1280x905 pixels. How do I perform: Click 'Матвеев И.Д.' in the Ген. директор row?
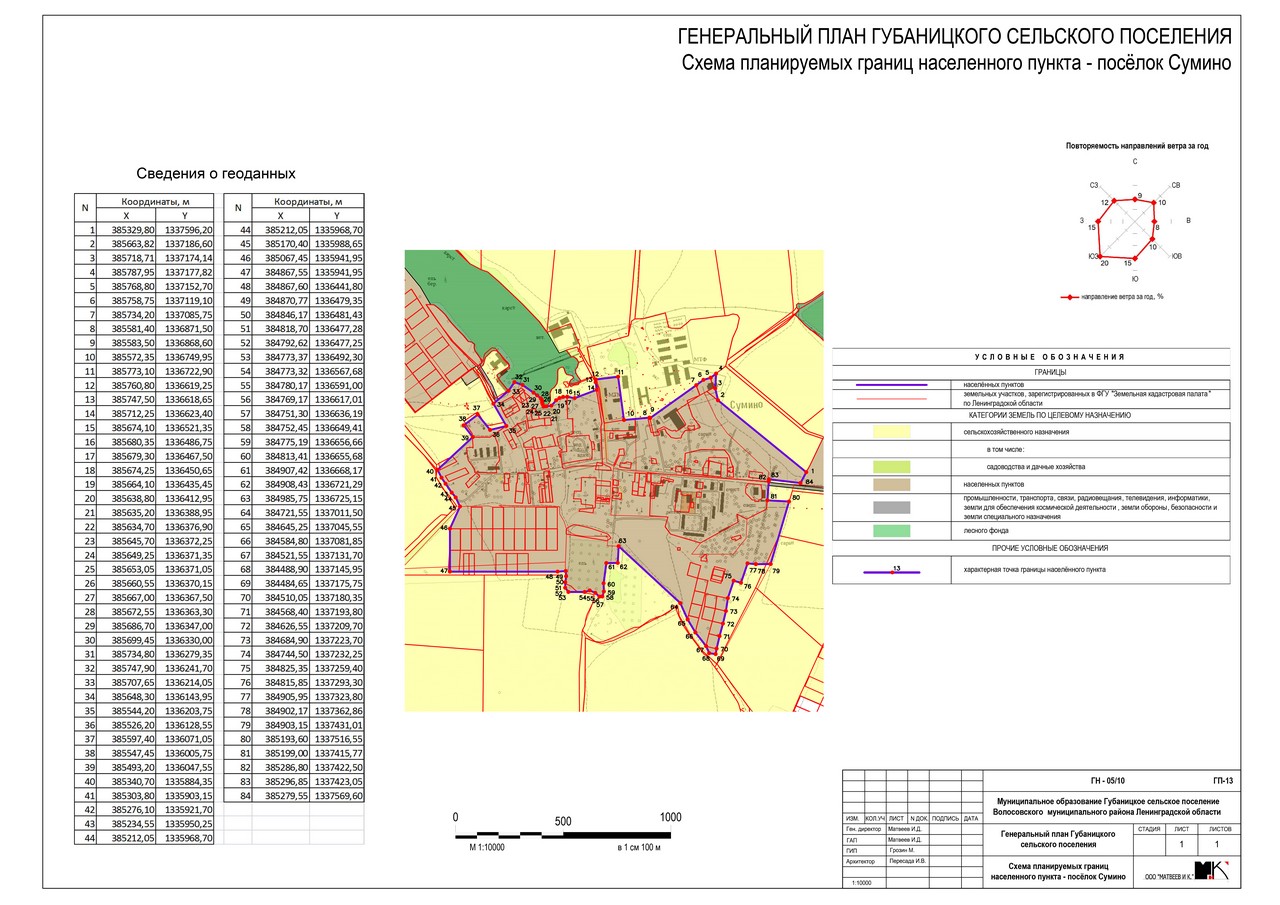(906, 830)
